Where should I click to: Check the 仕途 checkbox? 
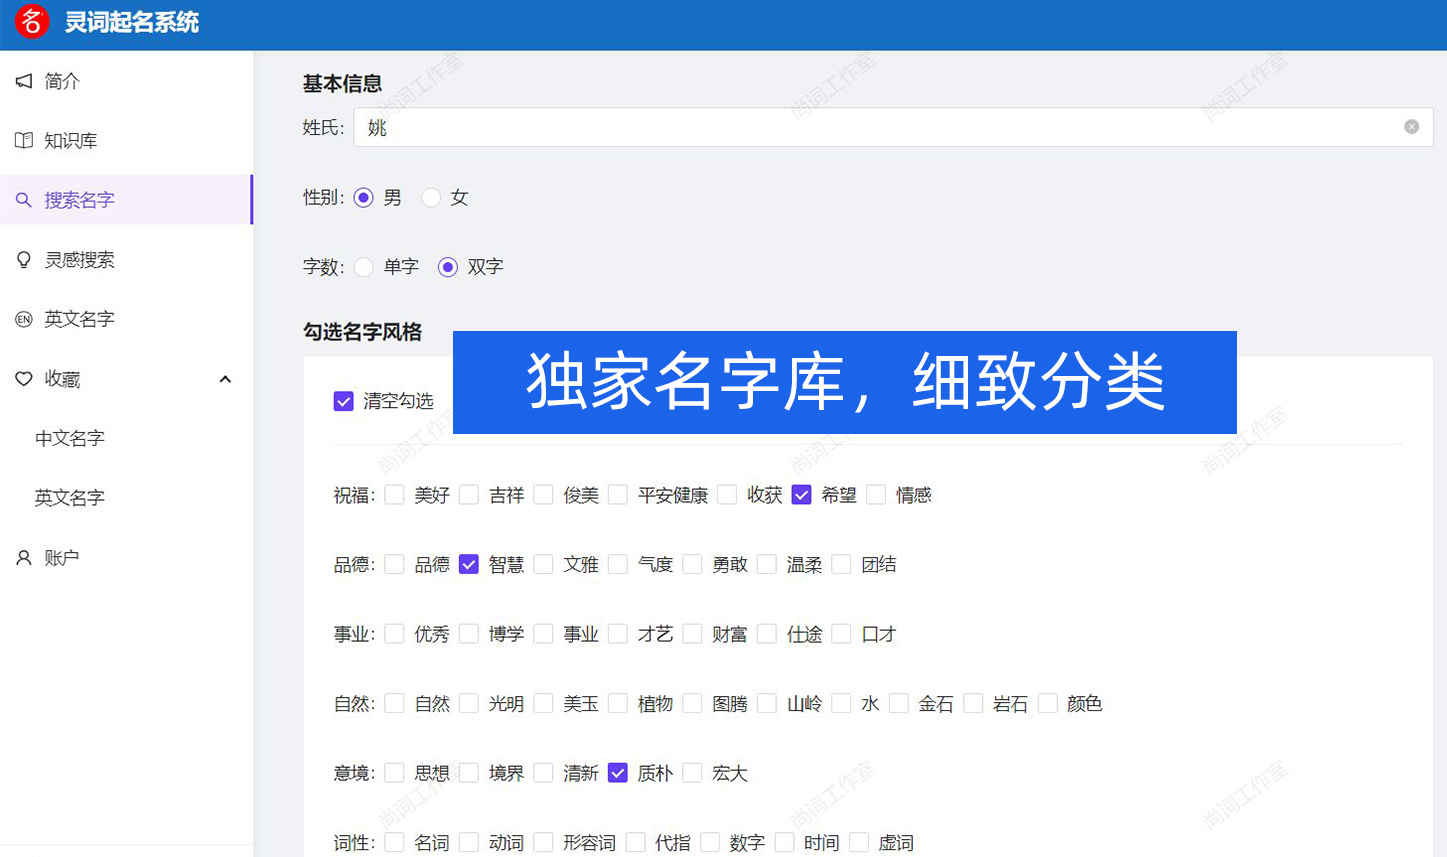[x=767, y=634]
